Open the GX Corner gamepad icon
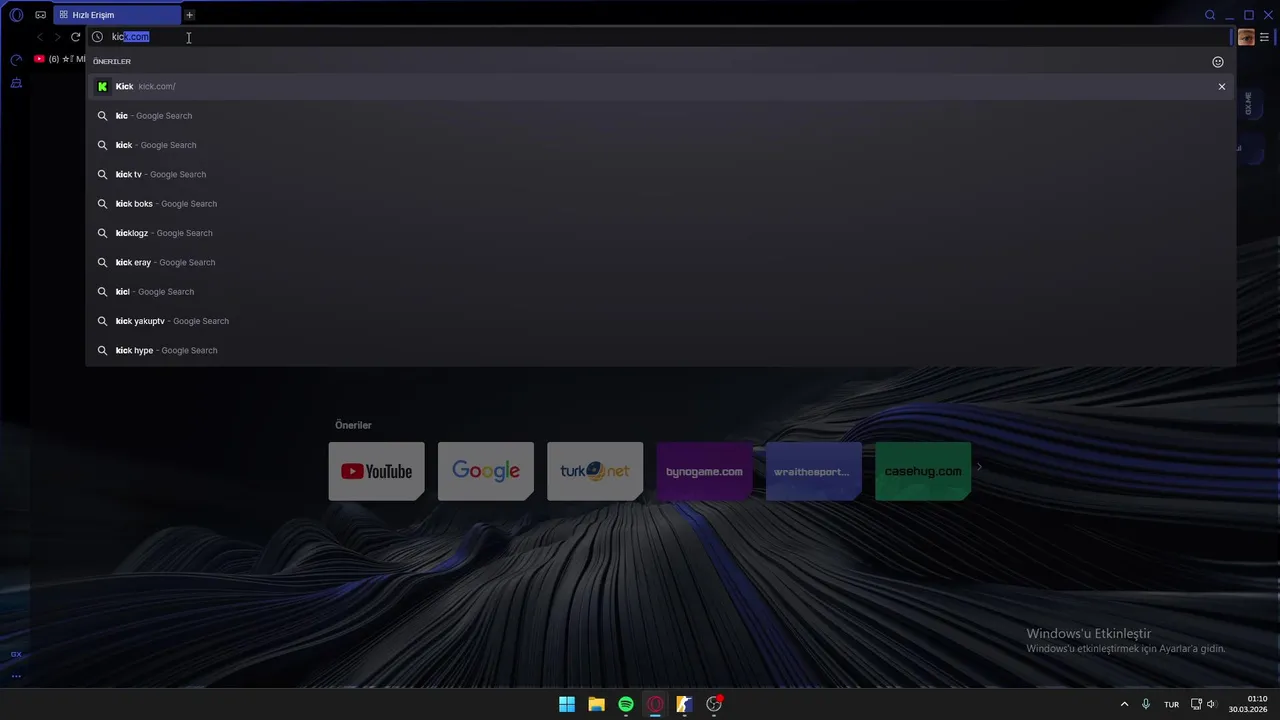The image size is (1280, 720). pos(41,15)
